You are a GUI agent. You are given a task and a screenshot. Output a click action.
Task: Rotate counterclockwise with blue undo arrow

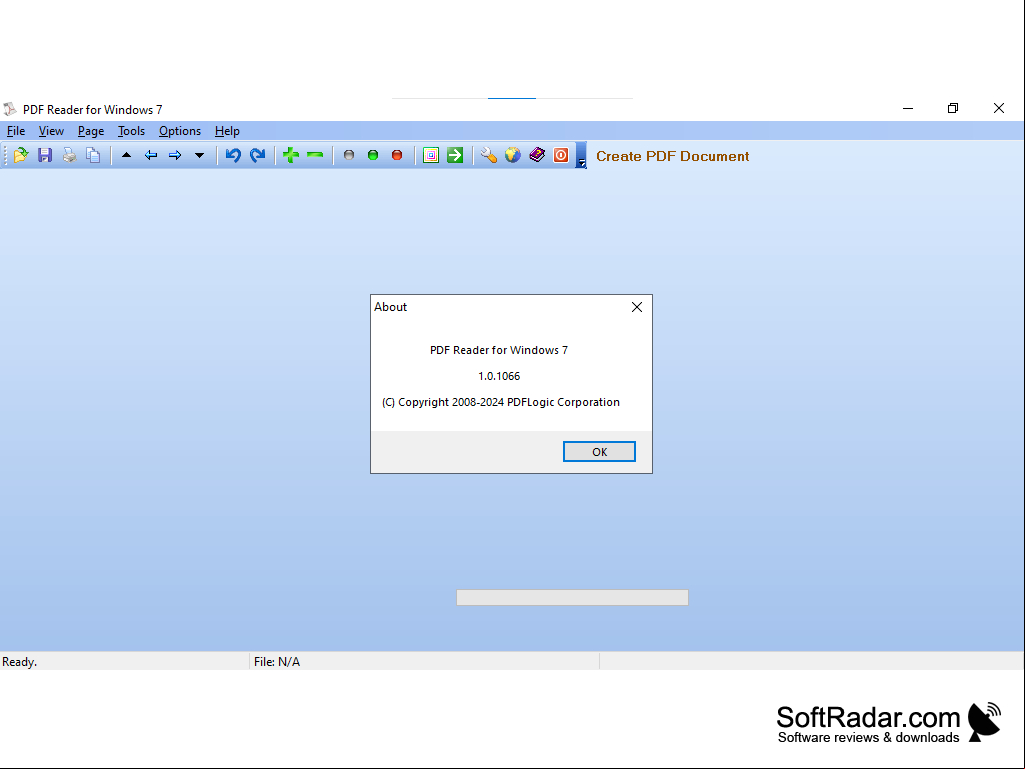tap(233, 156)
